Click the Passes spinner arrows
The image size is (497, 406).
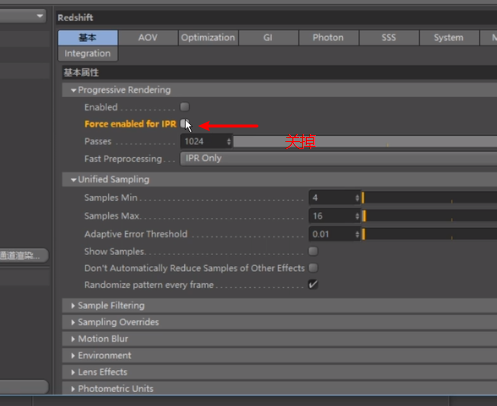coord(229,141)
